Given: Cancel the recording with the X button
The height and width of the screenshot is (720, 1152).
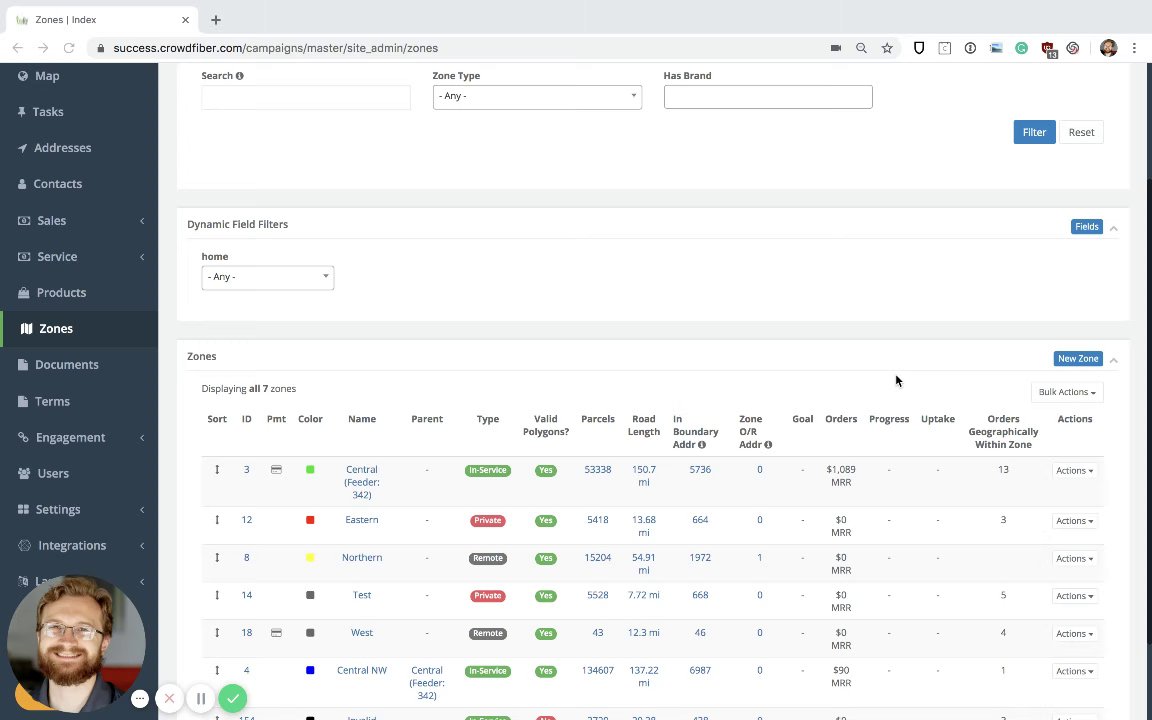Looking at the screenshot, I should coord(169,698).
